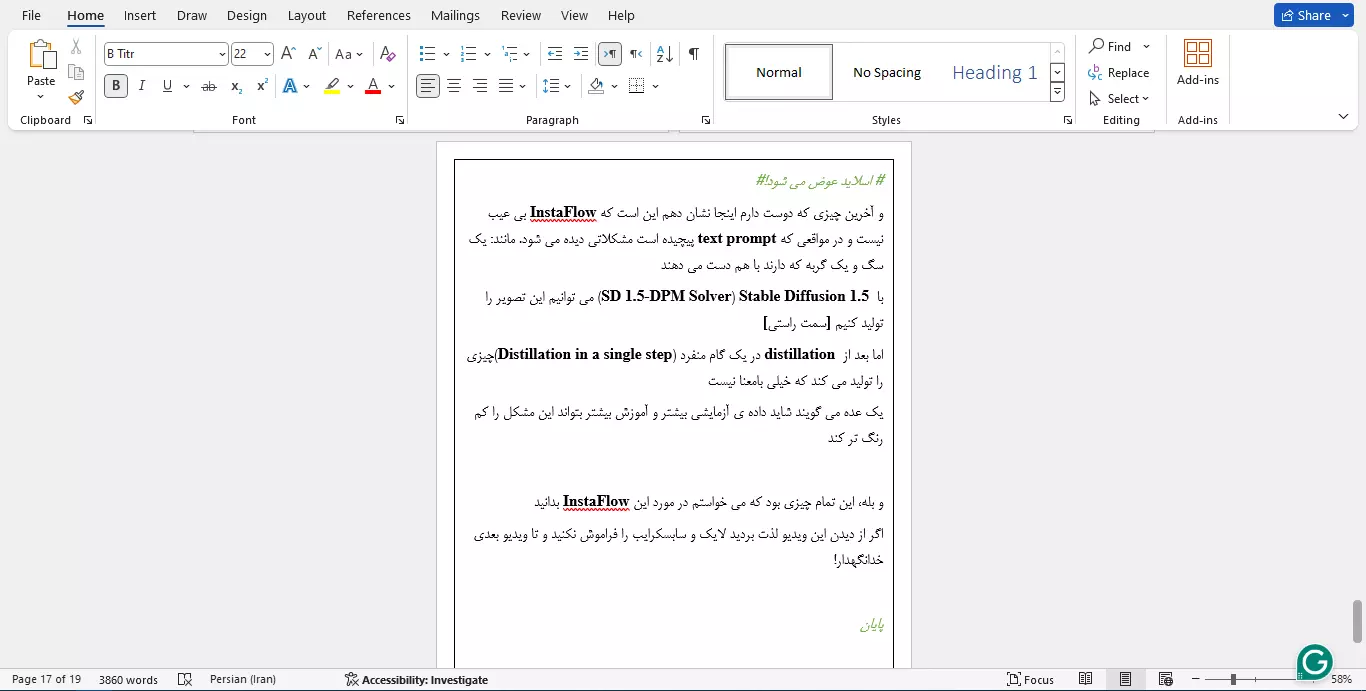Screen dimensions: 1366x691
Task: Open line and paragraph spacing options
Action: 555,86
